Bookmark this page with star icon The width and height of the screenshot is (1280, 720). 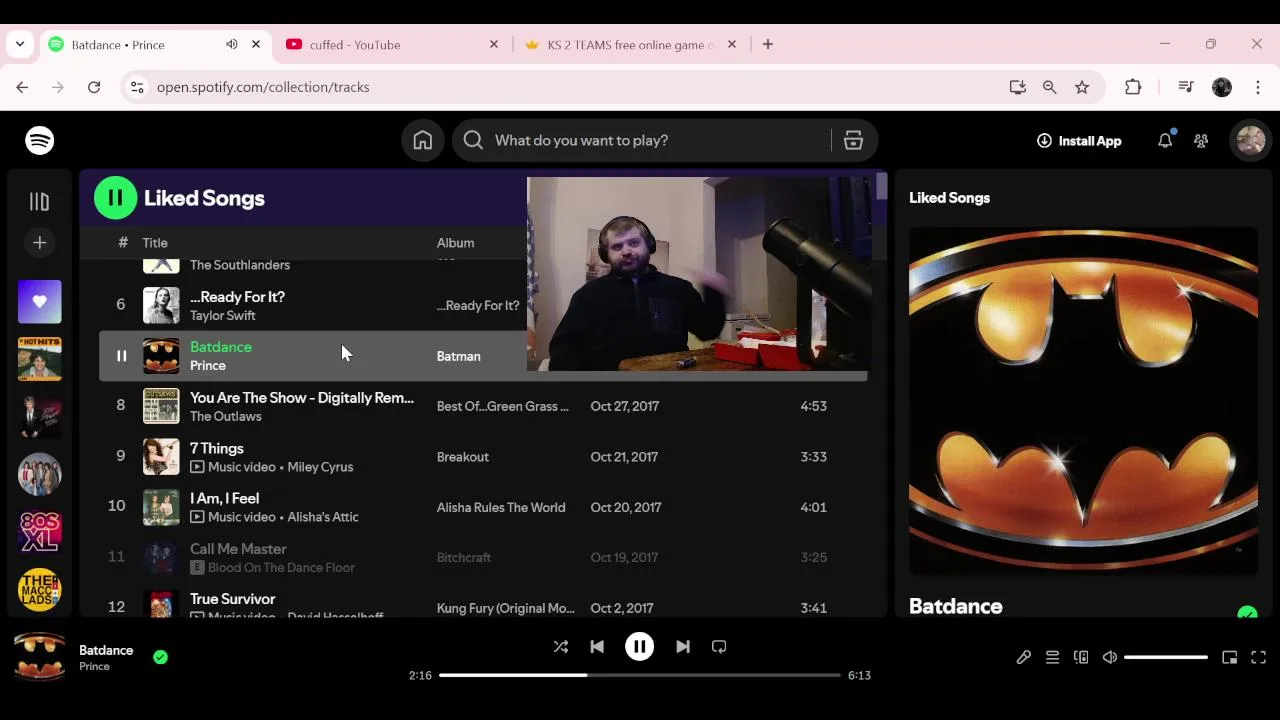pos(1082,87)
